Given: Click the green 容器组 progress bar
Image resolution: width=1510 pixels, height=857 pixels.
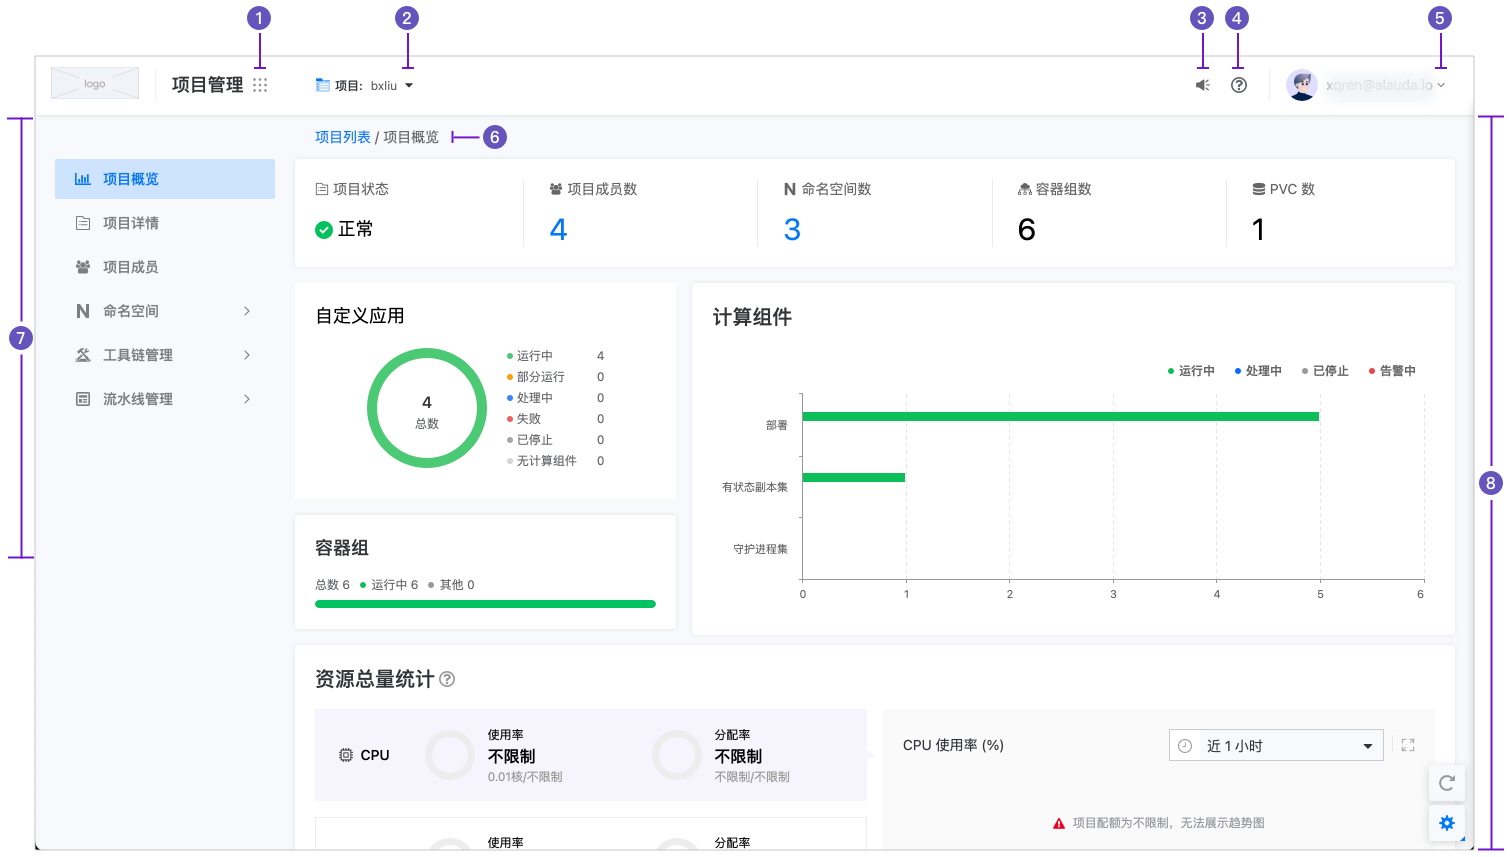Looking at the screenshot, I should pyautogui.click(x=485, y=604).
